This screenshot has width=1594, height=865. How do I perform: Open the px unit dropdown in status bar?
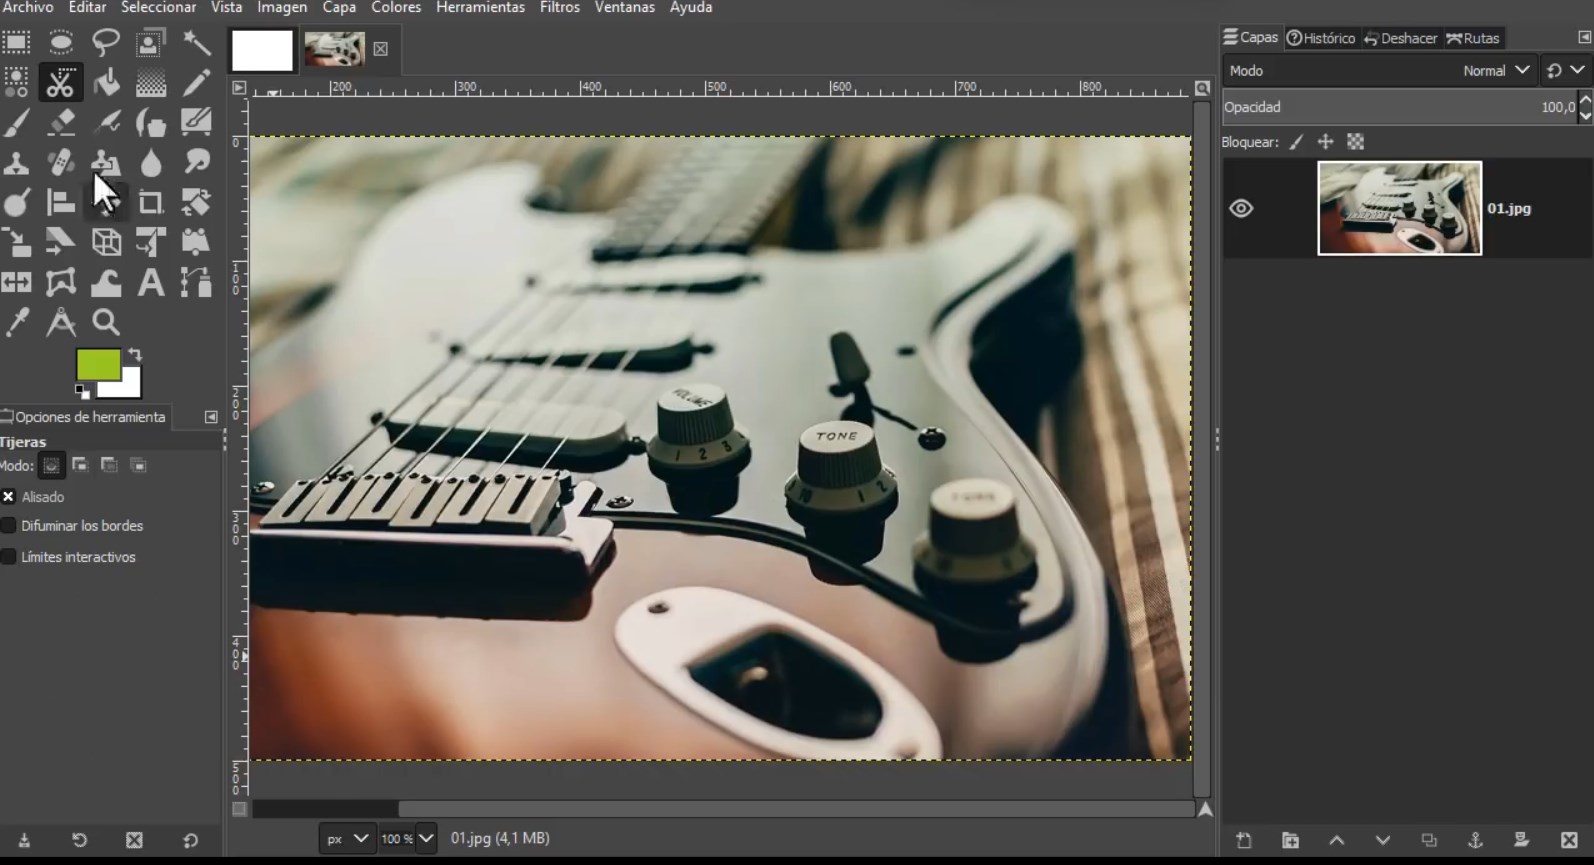click(347, 838)
